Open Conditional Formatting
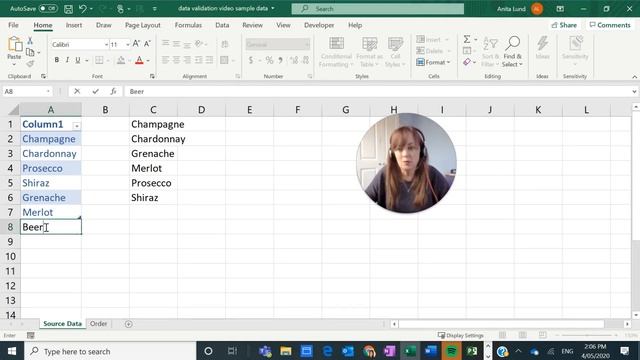The width and height of the screenshot is (640, 360). coord(336,52)
